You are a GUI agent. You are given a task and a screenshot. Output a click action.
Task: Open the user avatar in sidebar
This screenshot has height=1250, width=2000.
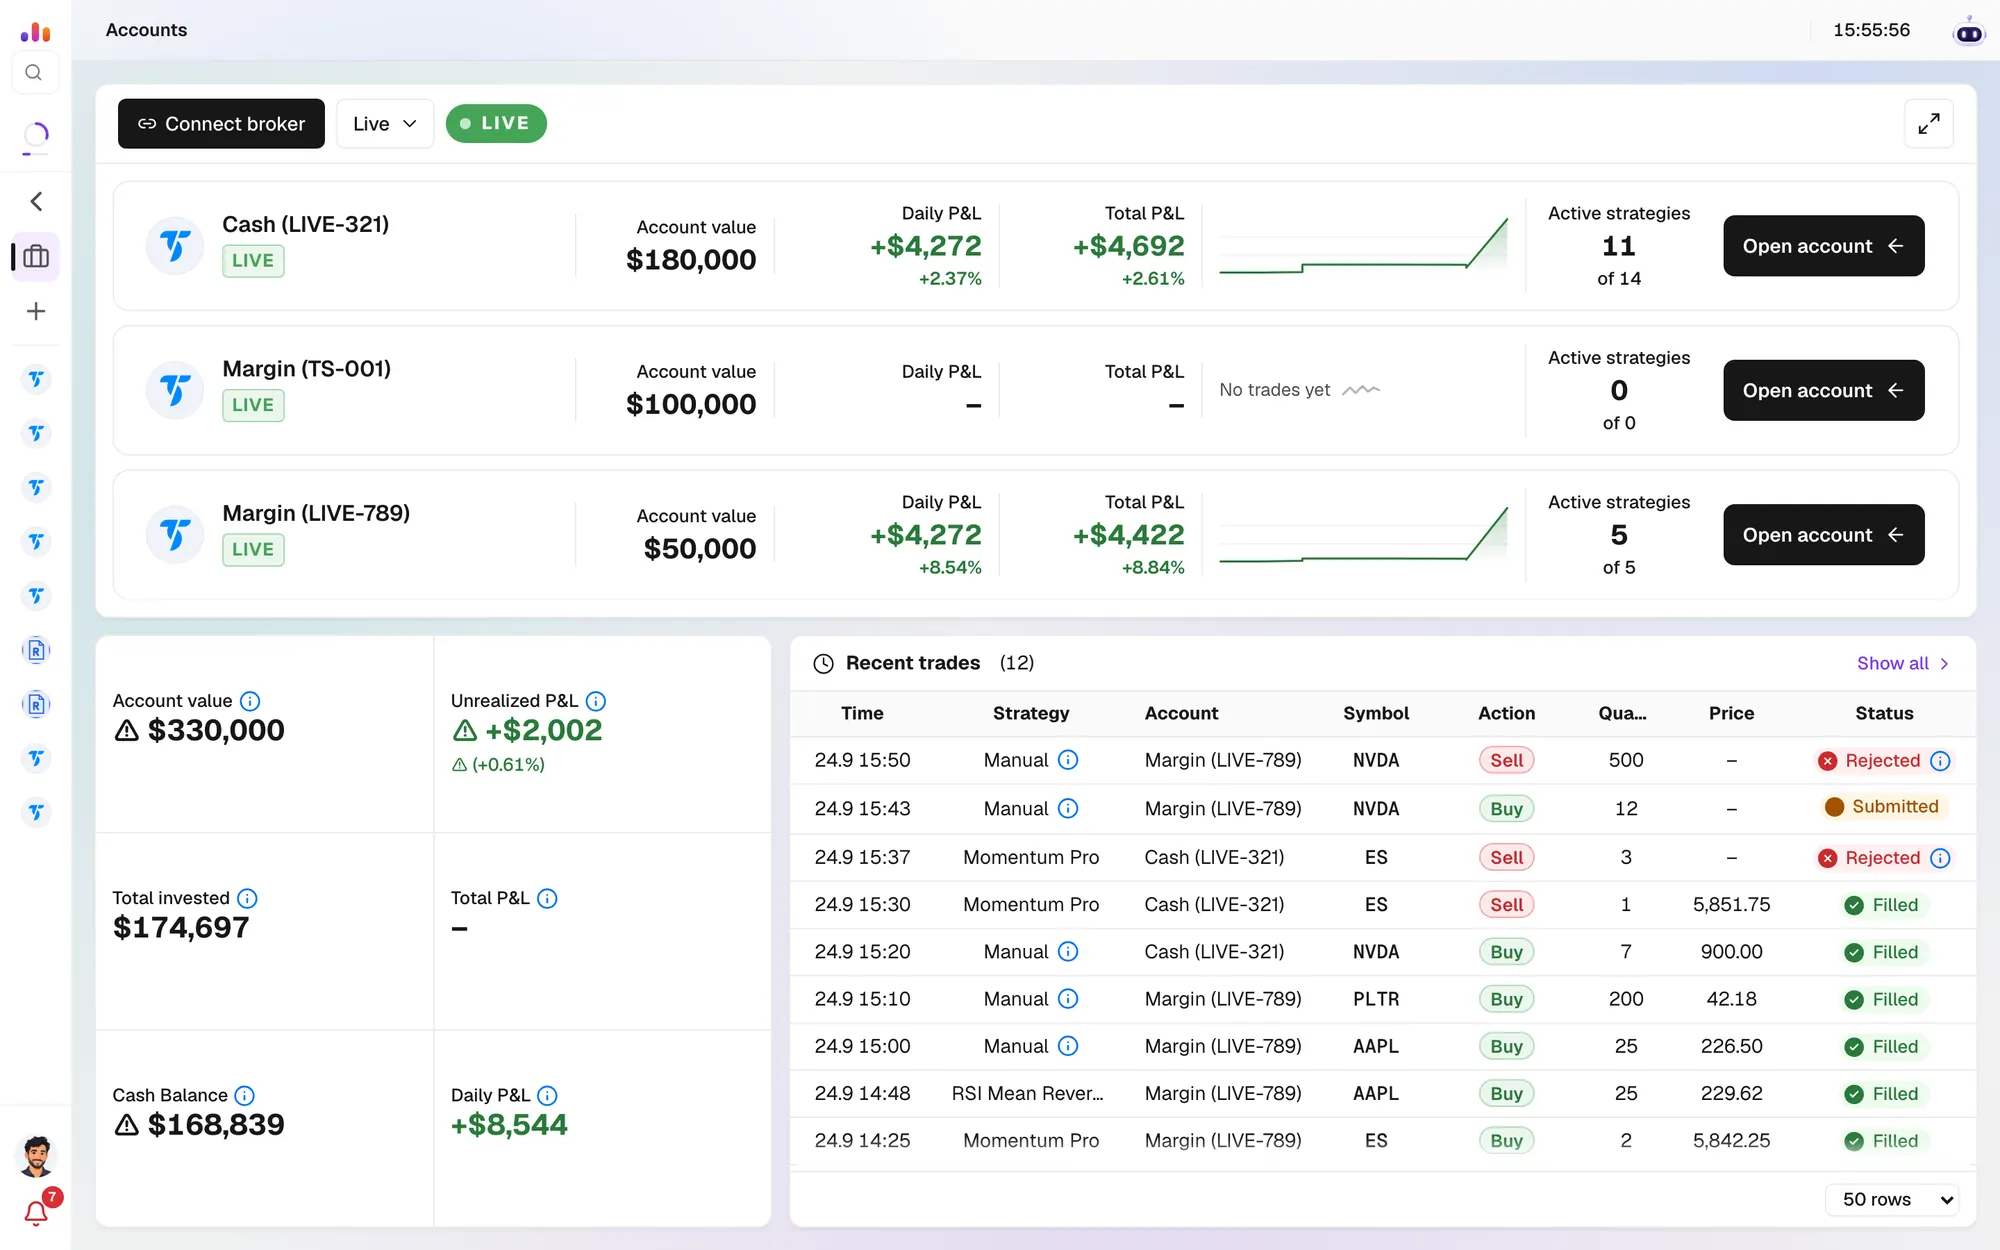pos(37,1156)
